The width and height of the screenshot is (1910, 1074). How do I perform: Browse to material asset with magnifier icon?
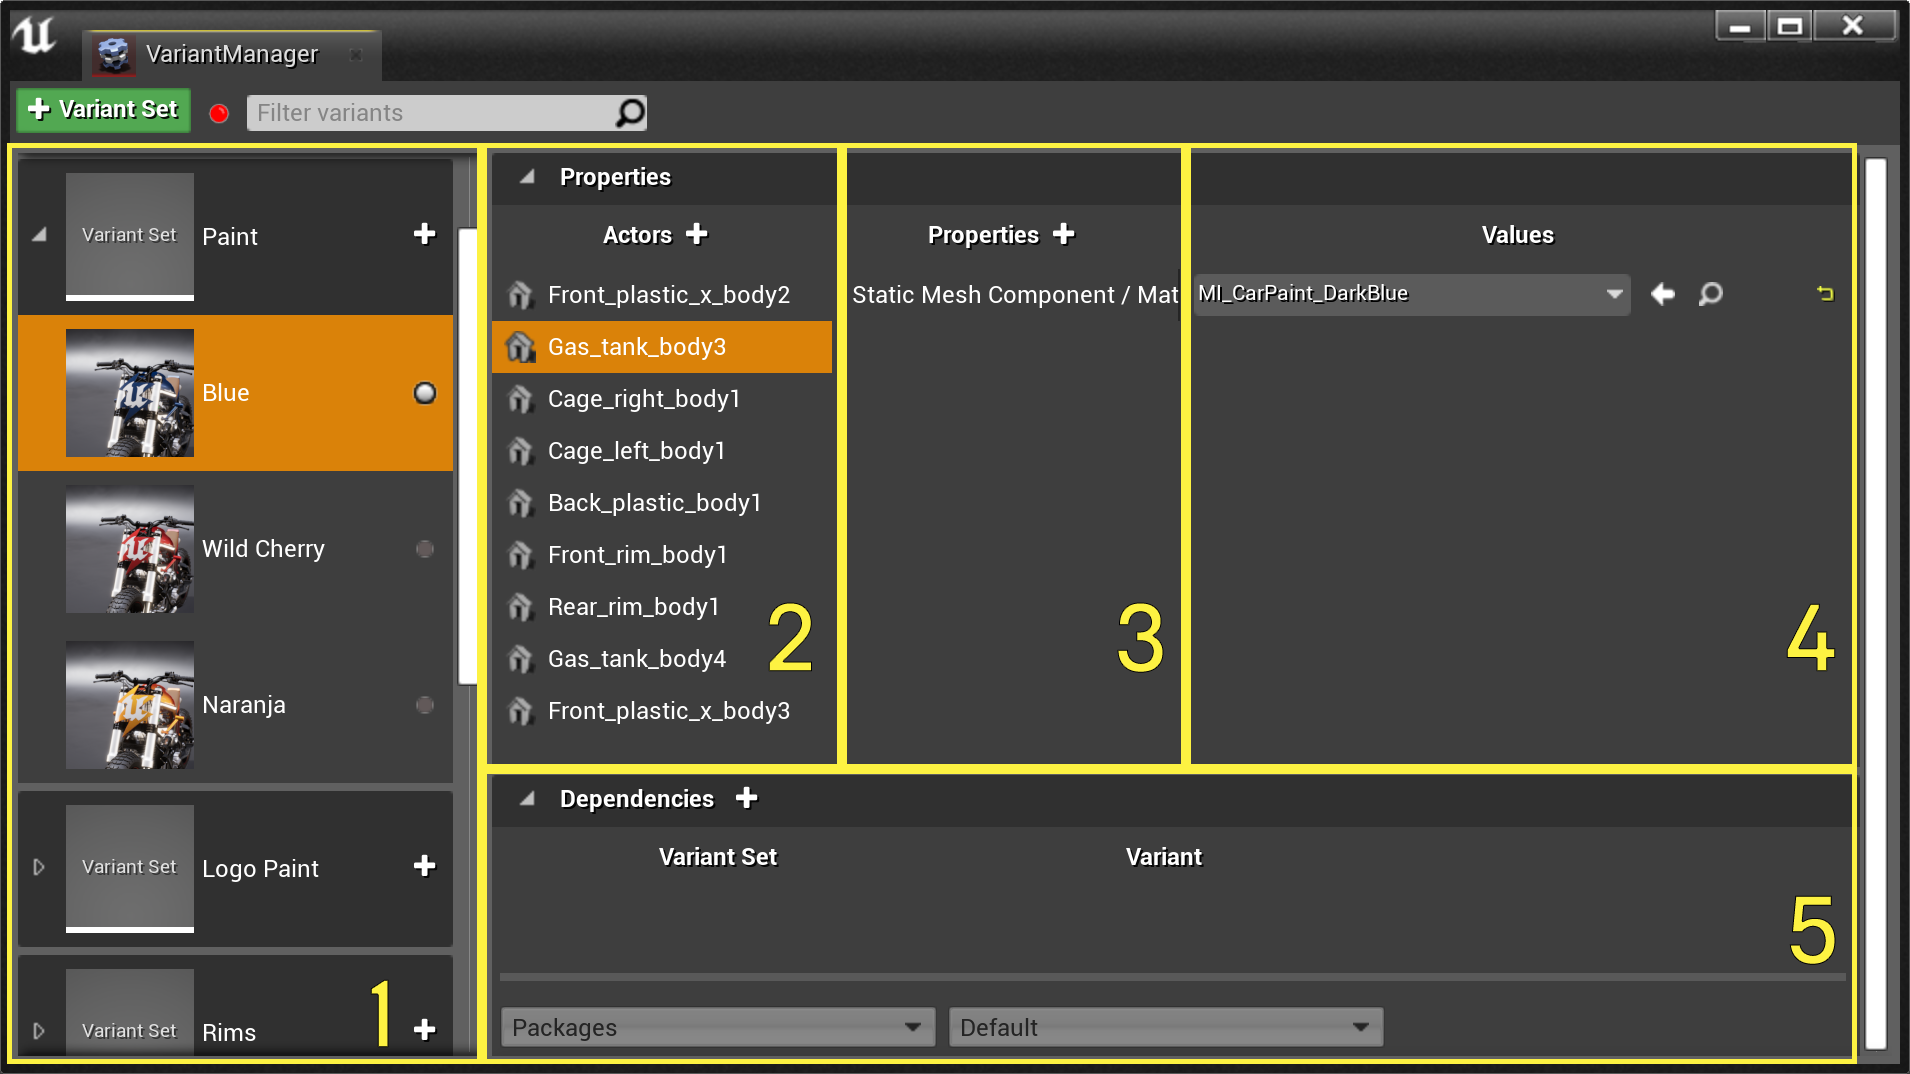1711,294
